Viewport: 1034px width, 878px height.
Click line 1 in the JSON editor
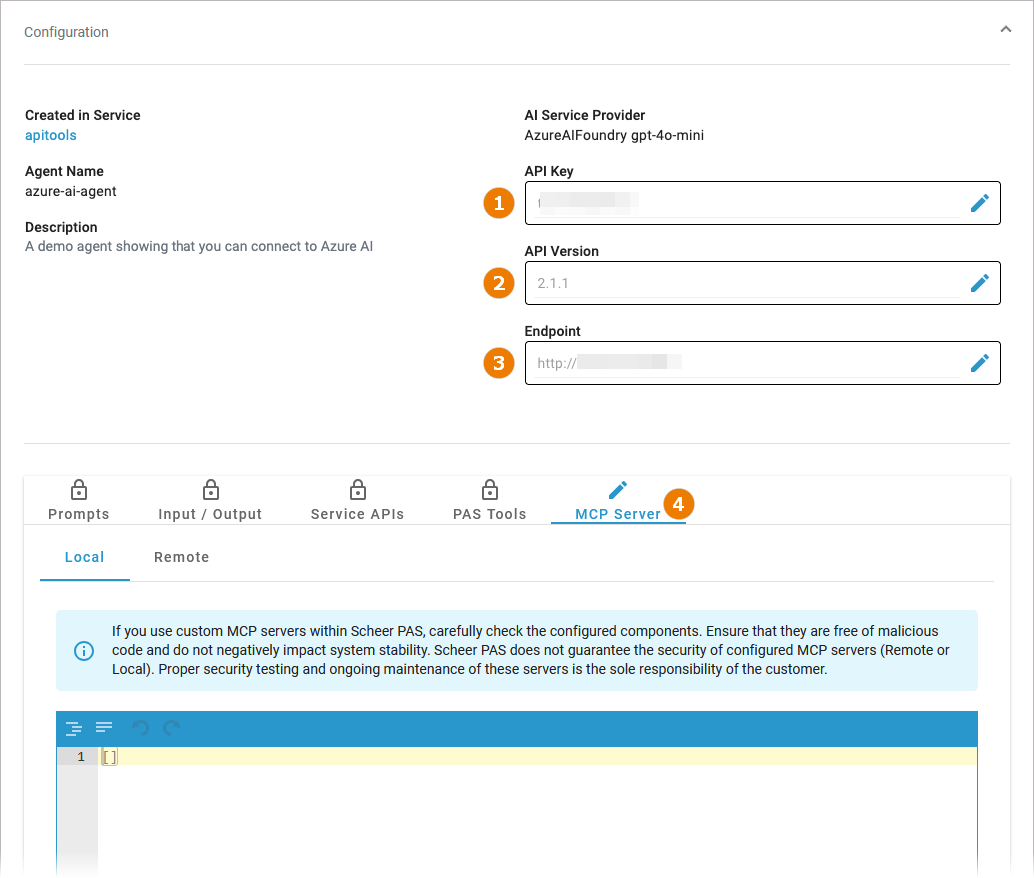click(x=500, y=757)
